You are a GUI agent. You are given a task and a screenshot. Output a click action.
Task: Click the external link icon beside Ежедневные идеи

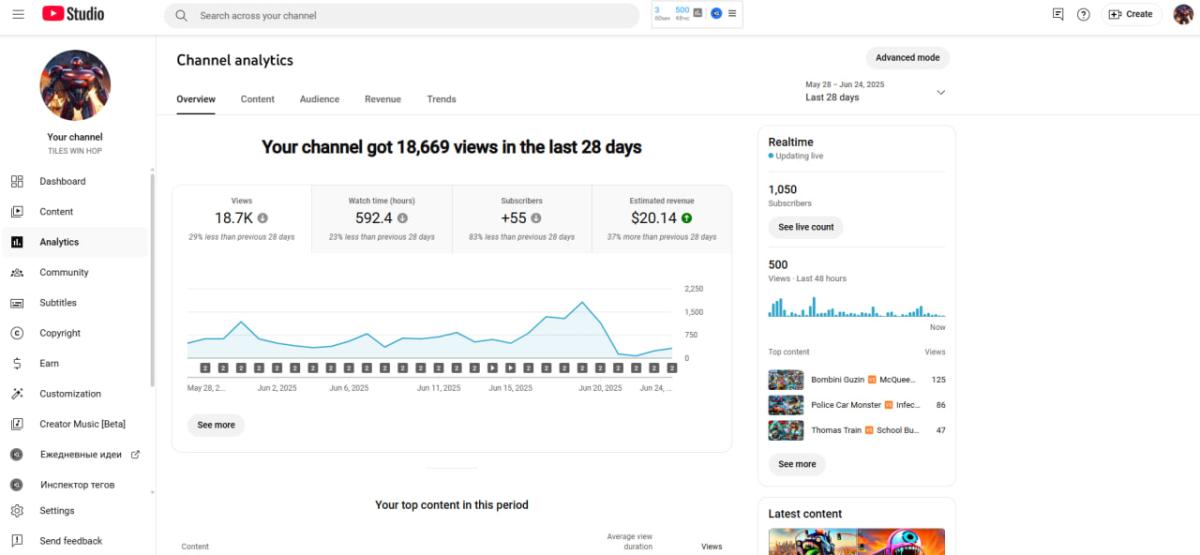click(x=136, y=454)
